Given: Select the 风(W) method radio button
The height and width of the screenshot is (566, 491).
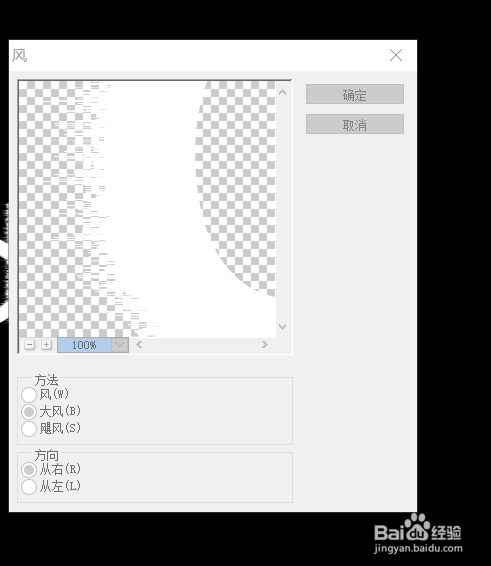Looking at the screenshot, I should pyautogui.click(x=29, y=395).
